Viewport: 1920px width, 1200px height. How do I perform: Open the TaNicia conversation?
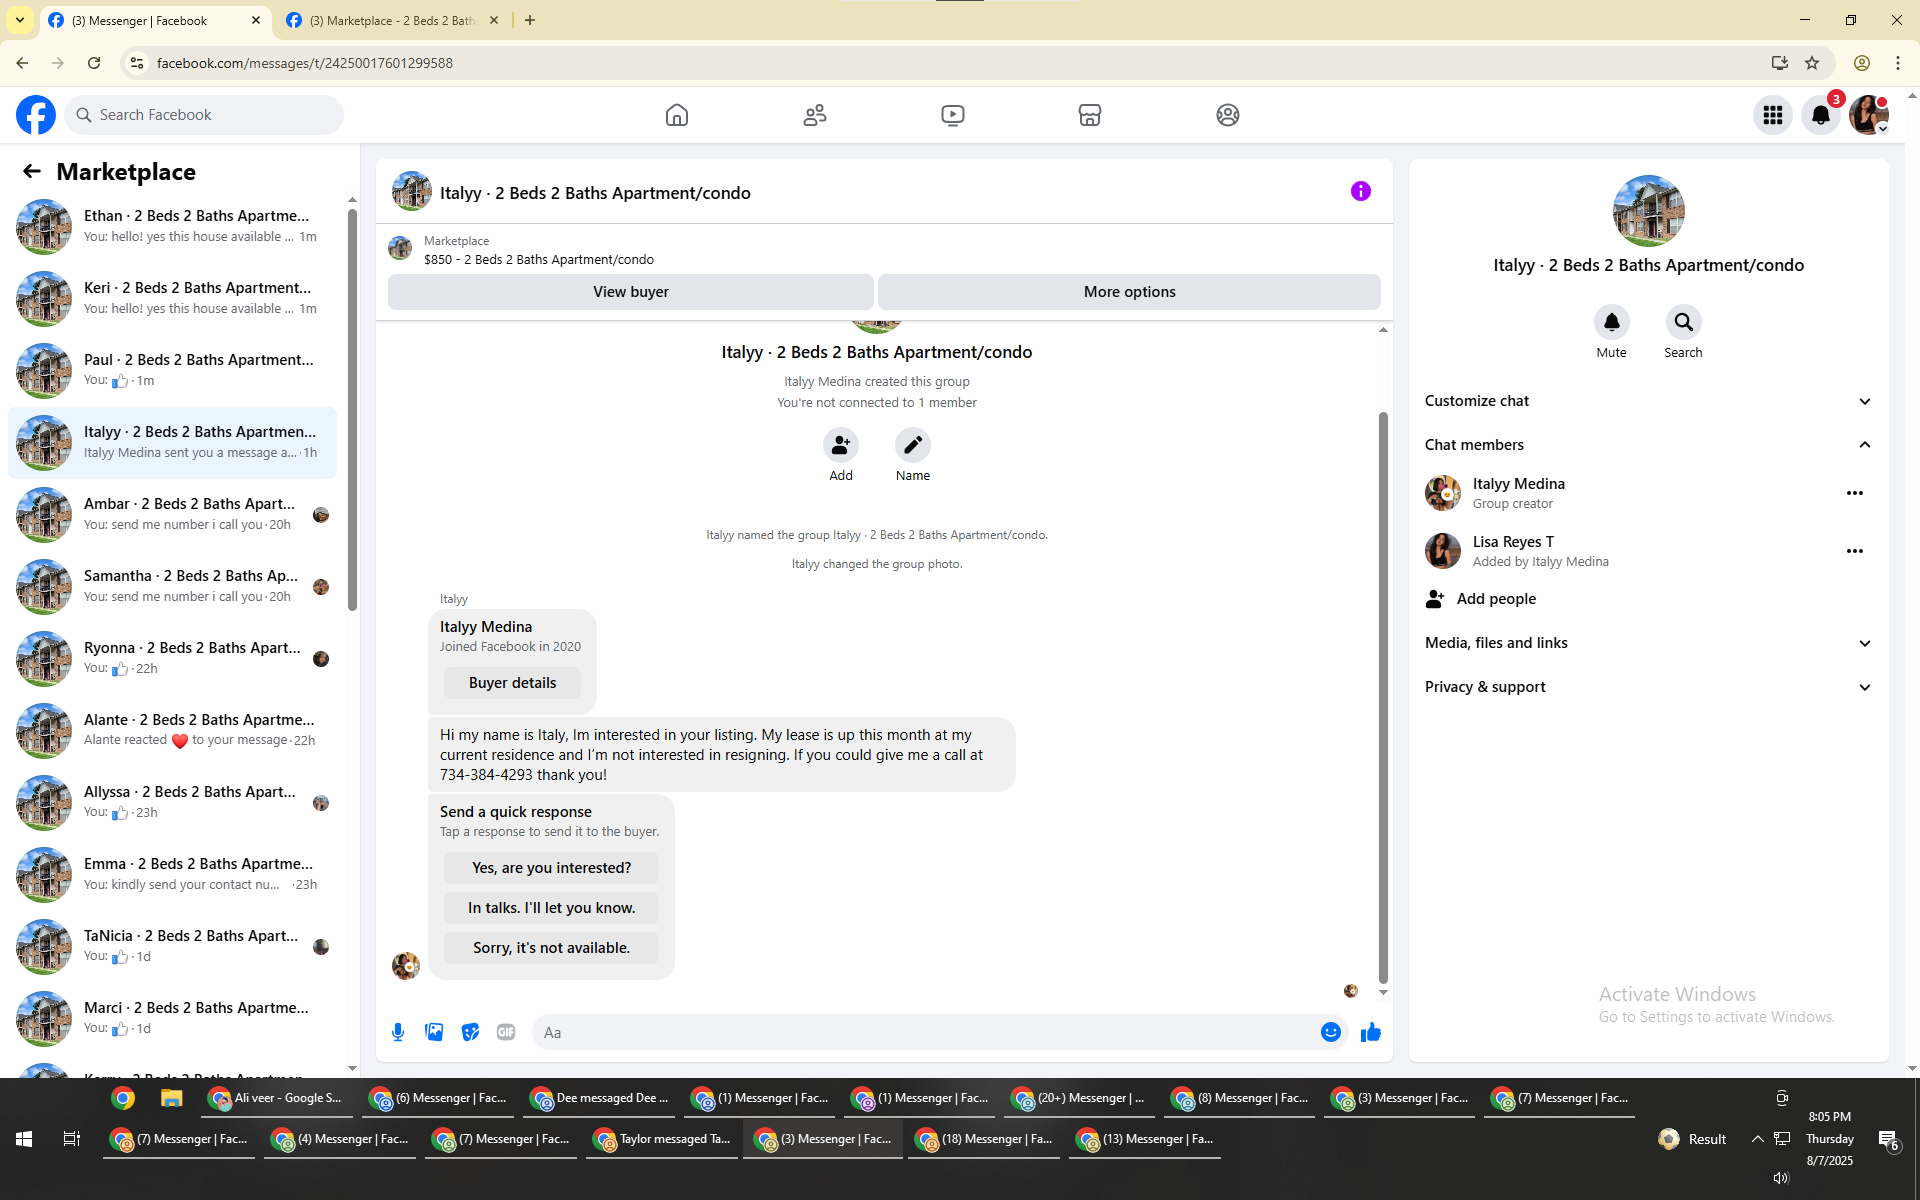coord(172,946)
